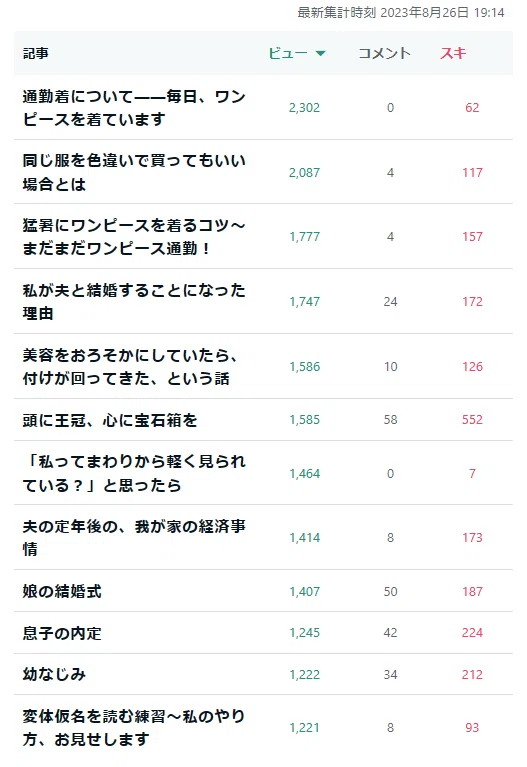
Task: Click the 記事 column header
Action: point(36,53)
